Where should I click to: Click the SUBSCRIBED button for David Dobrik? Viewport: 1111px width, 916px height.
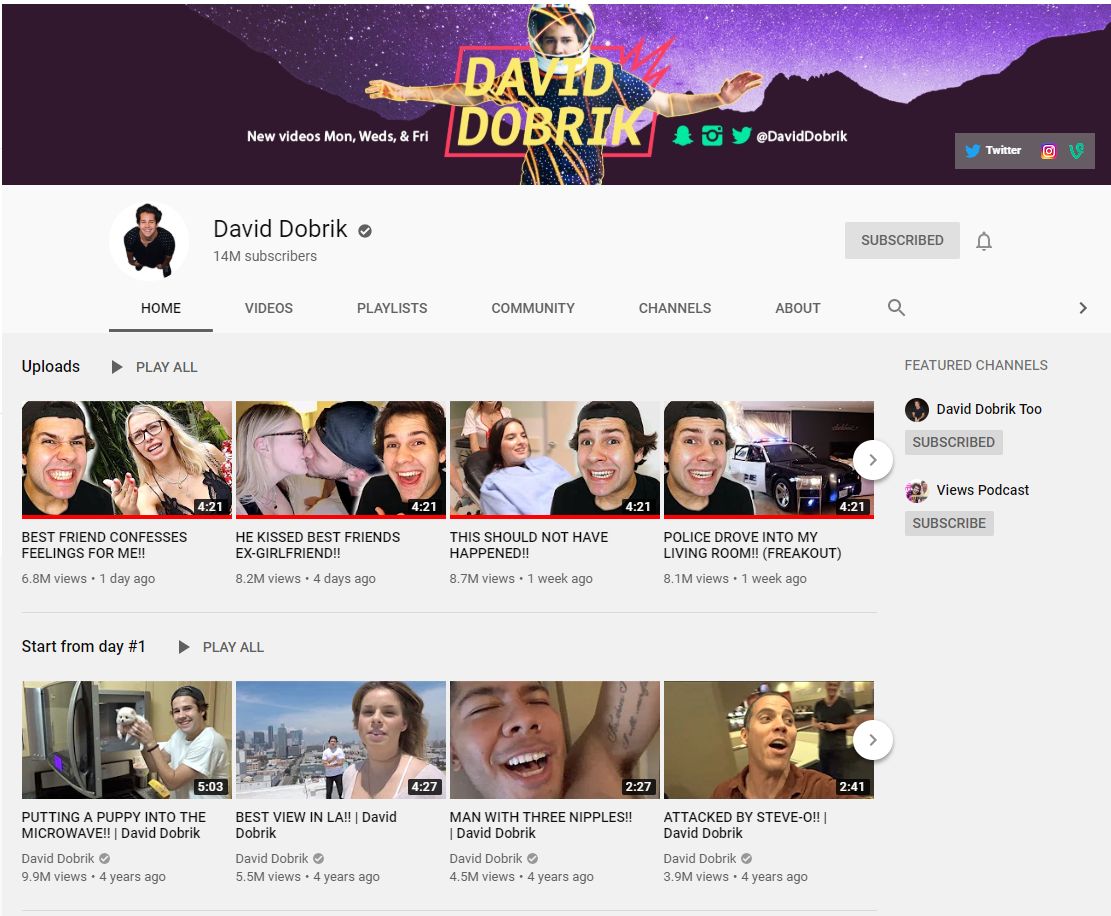(x=902, y=240)
